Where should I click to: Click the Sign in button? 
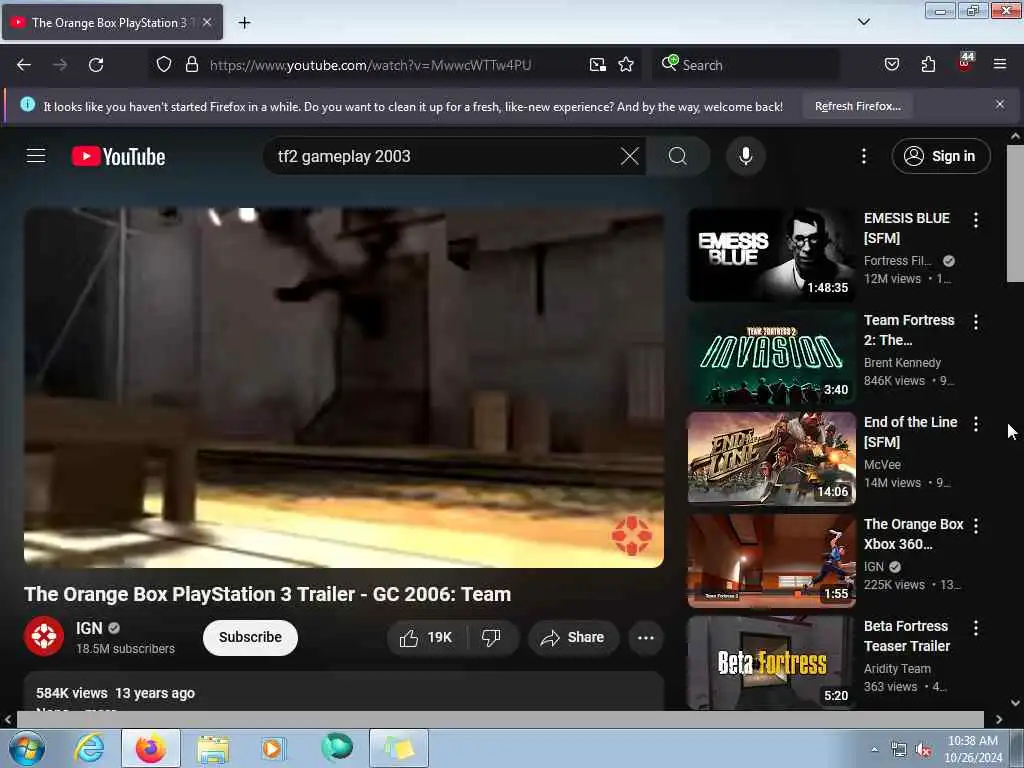[940, 156]
